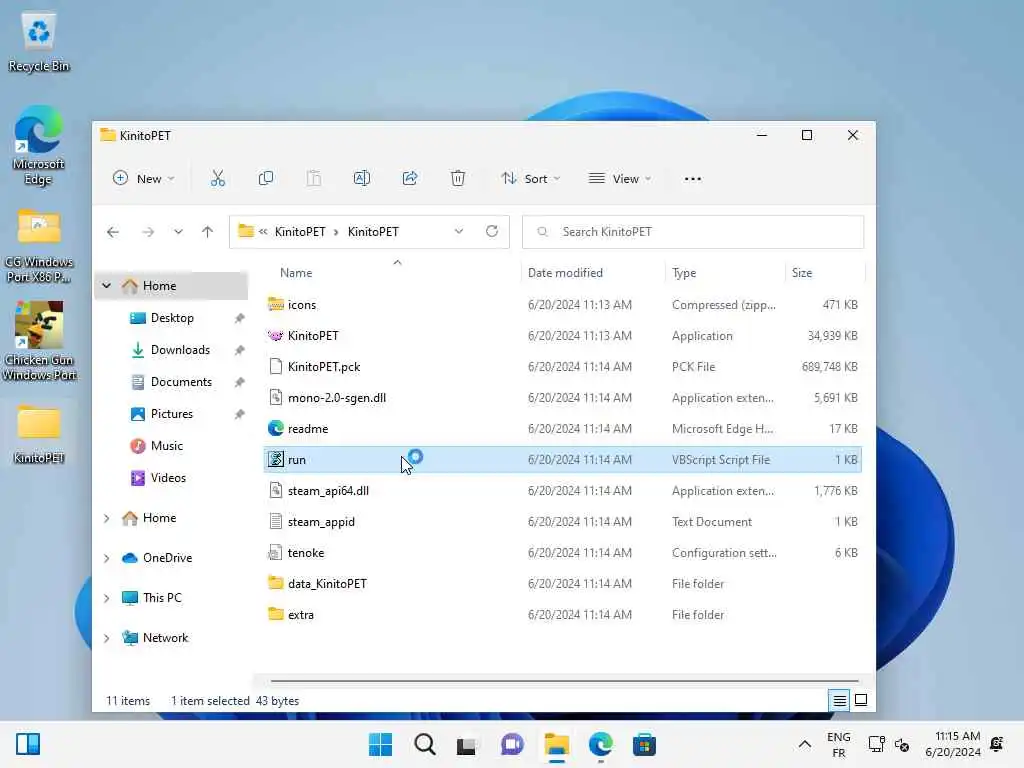Open the Sort options dropdown
The image size is (1024, 768).
click(x=530, y=178)
